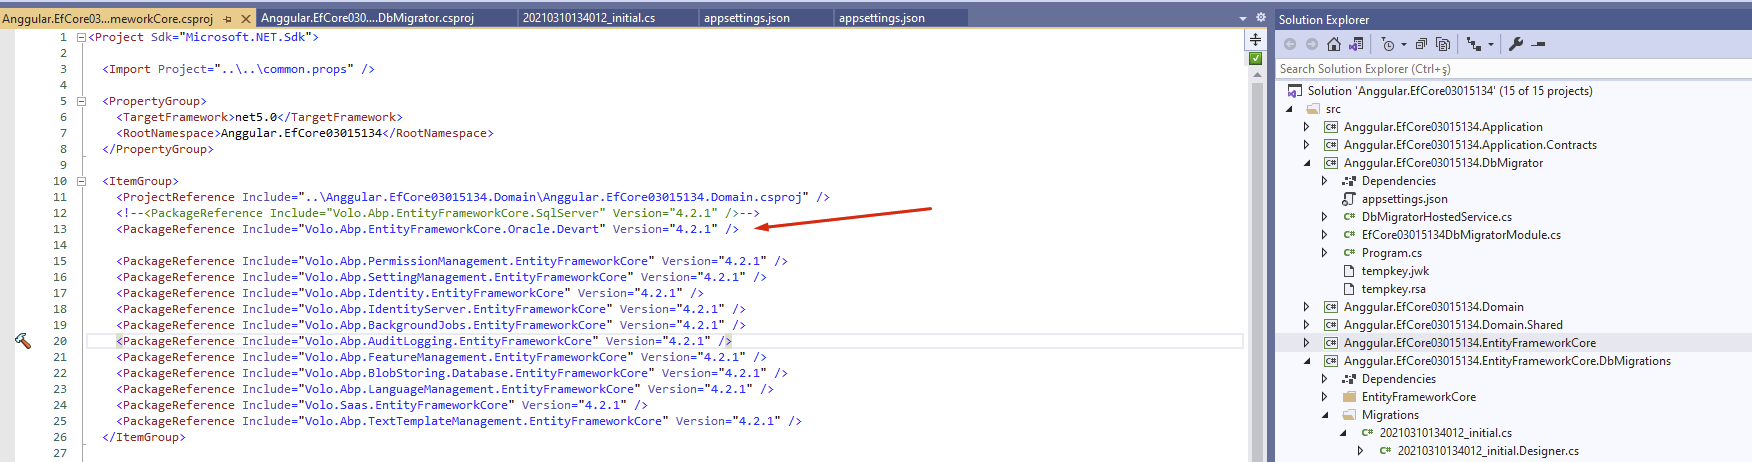This screenshot has width=1752, height=462.
Task: Click the editor split-window handle icon
Action: (x=1255, y=40)
